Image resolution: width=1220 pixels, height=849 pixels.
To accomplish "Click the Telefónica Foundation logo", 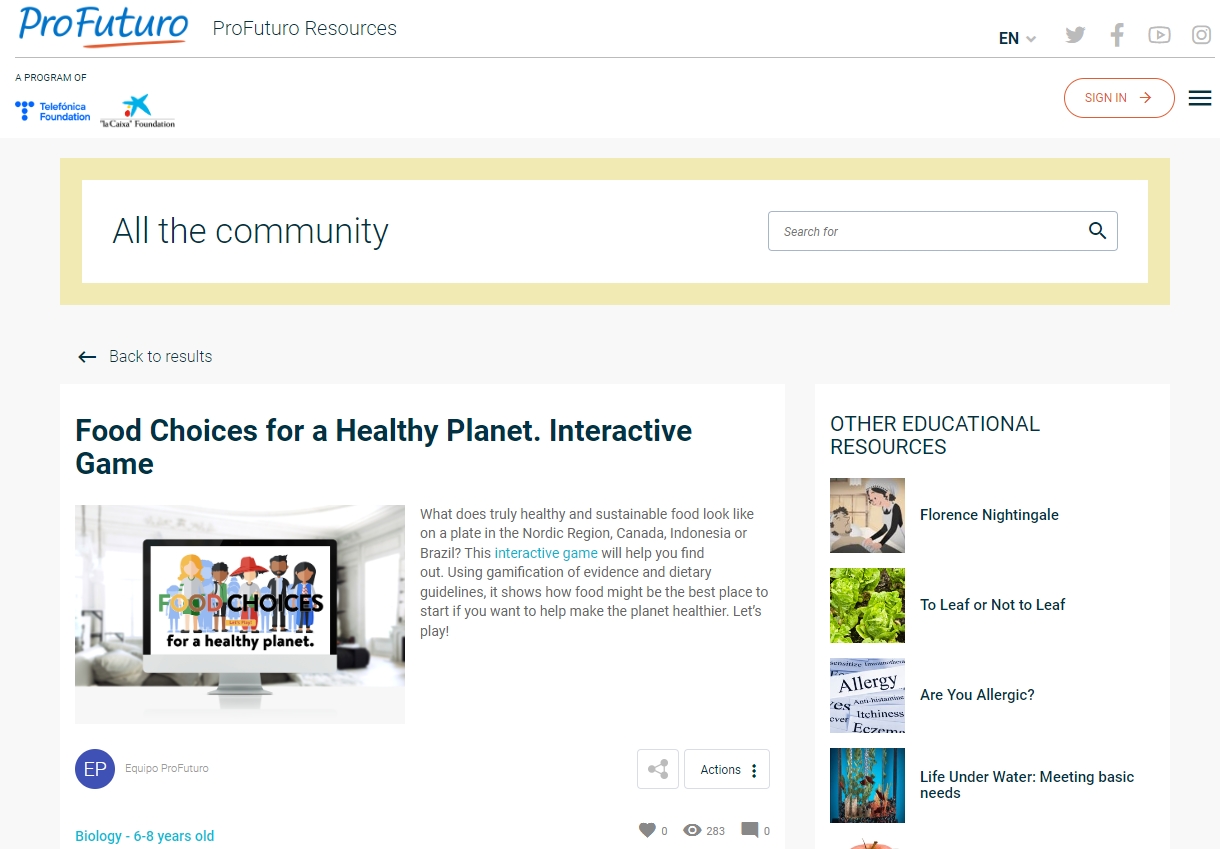I will (53, 111).
